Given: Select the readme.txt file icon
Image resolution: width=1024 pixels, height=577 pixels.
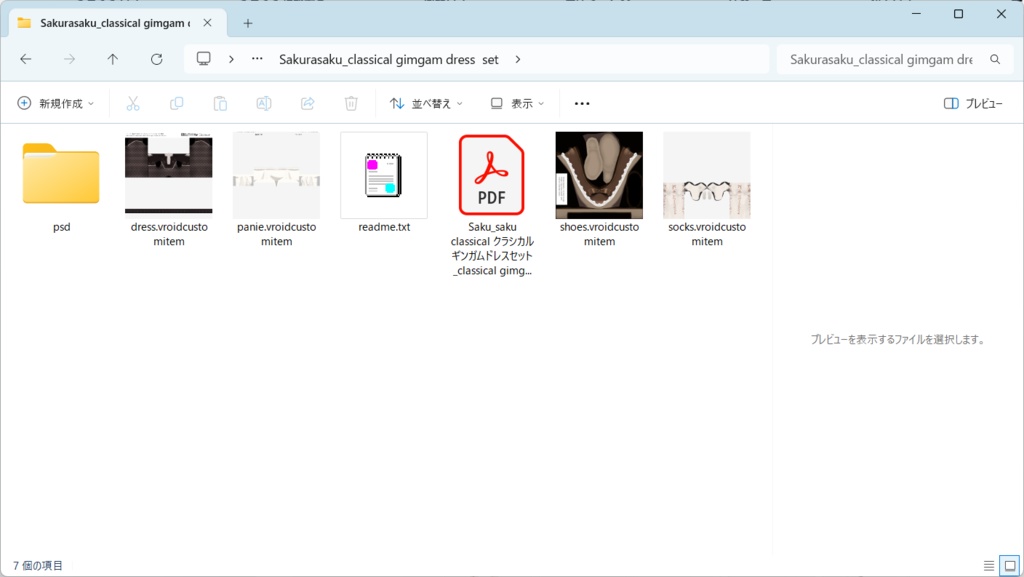Looking at the screenshot, I should (x=384, y=175).
